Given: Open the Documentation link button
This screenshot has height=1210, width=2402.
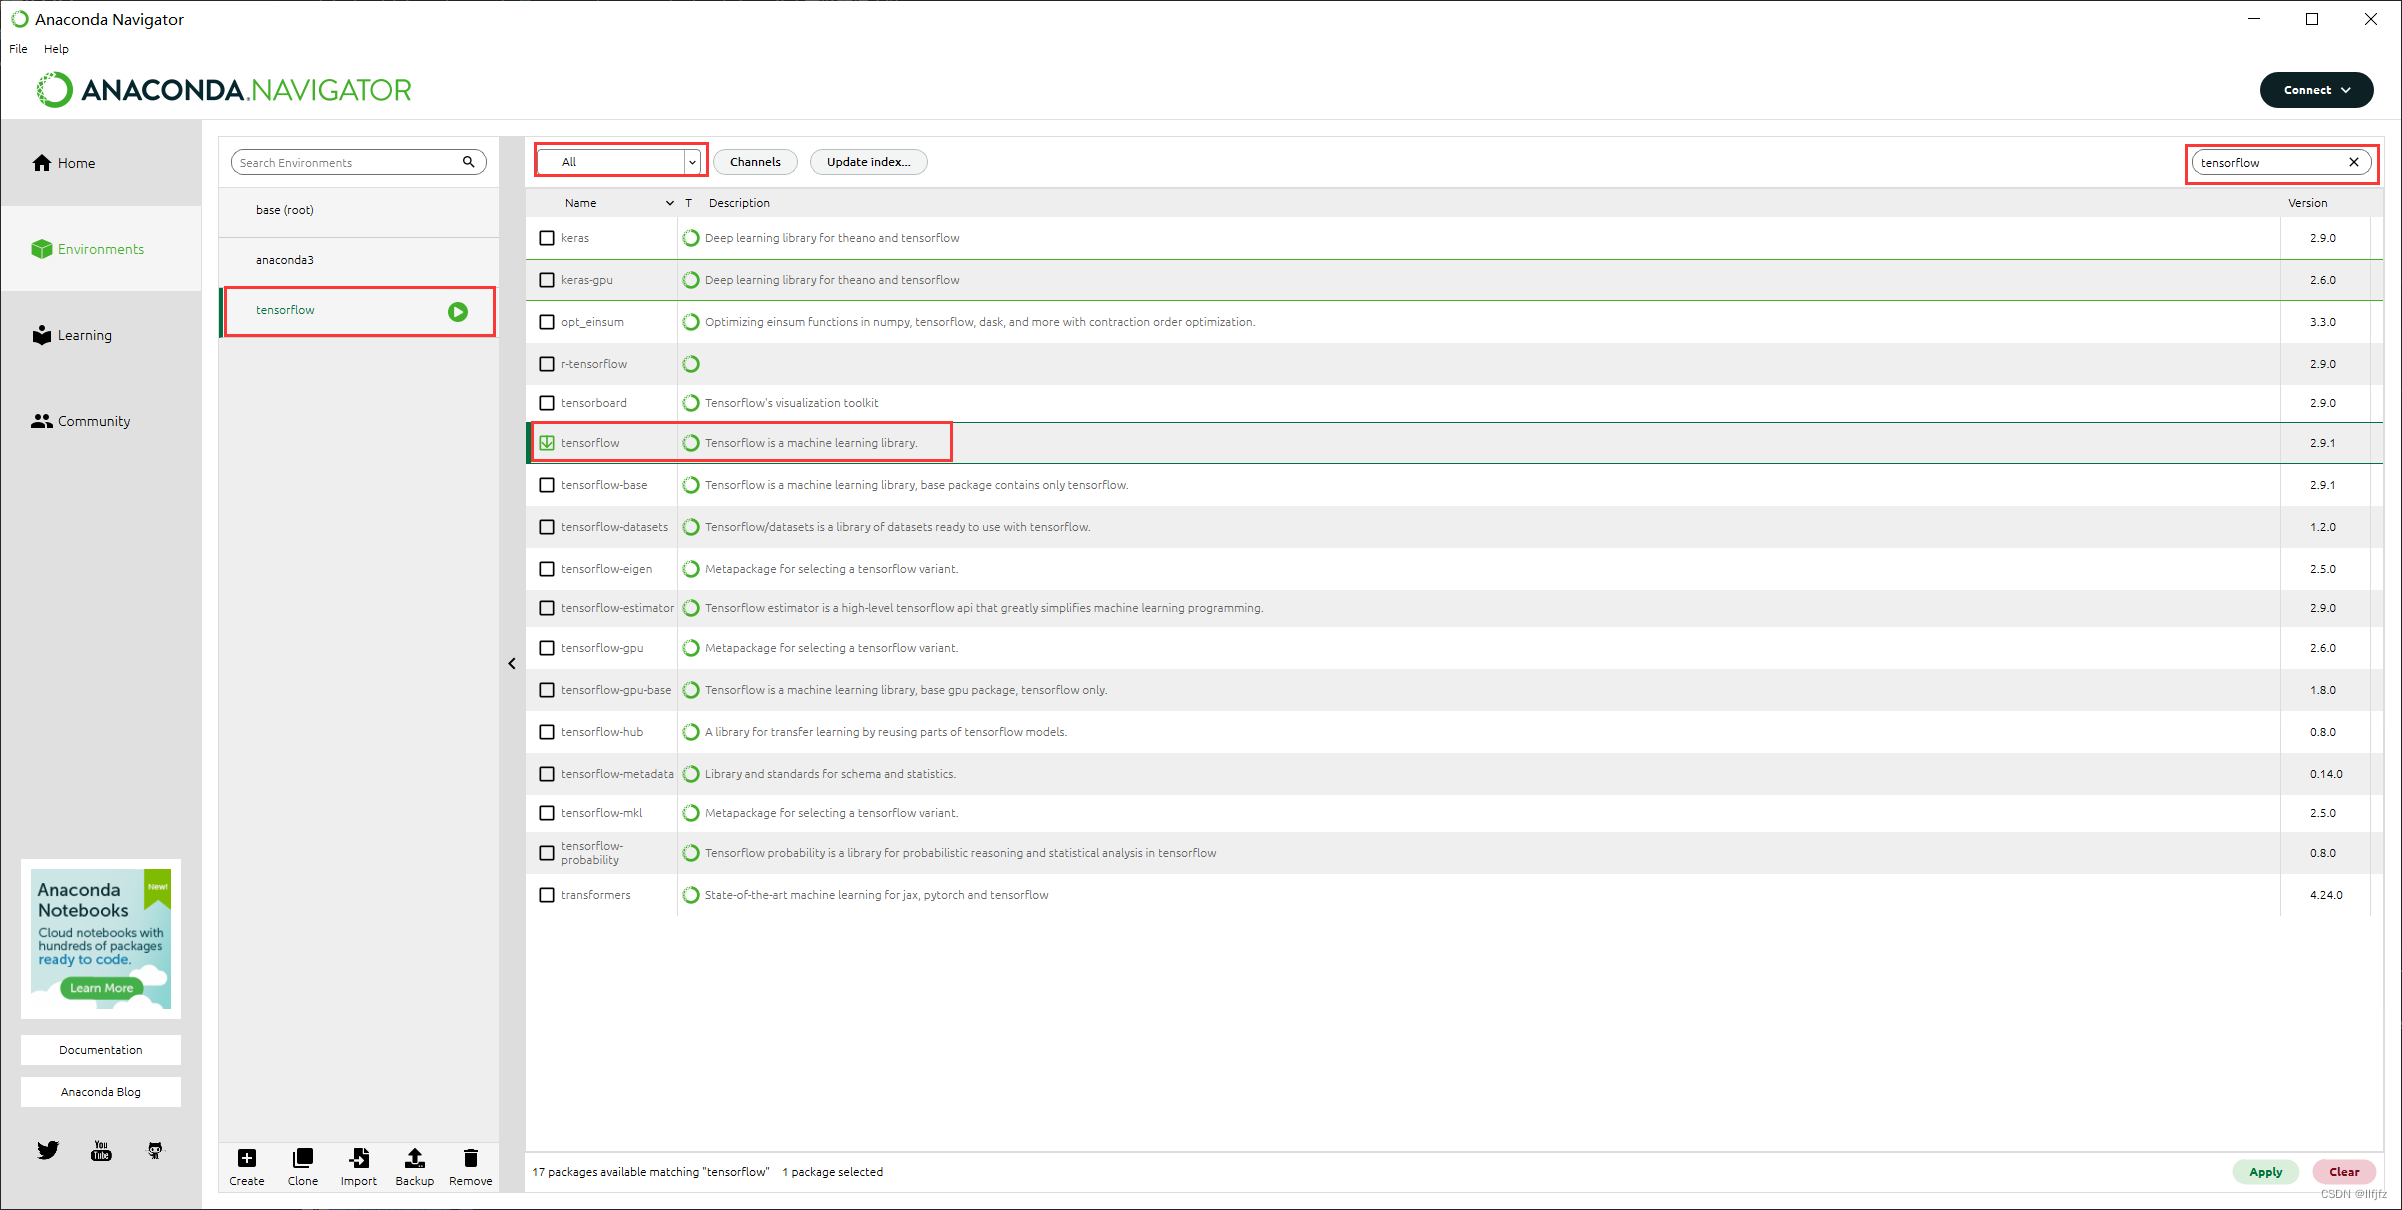Looking at the screenshot, I should coord(101,1050).
